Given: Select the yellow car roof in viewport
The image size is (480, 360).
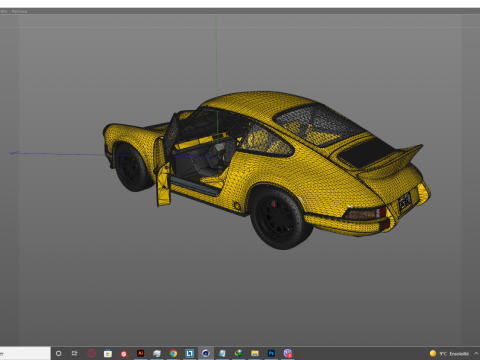Looking at the screenshot, I should [x=260, y=103].
